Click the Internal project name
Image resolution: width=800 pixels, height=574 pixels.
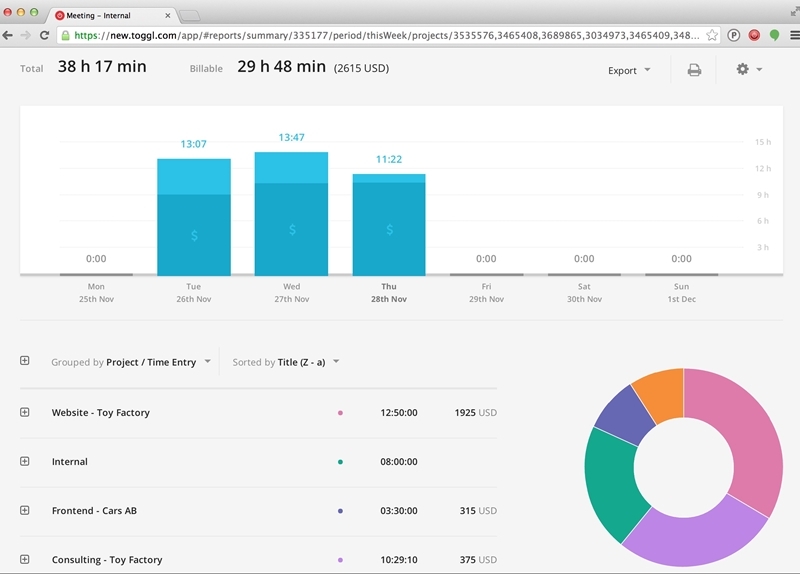pyautogui.click(x=69, y=461)
